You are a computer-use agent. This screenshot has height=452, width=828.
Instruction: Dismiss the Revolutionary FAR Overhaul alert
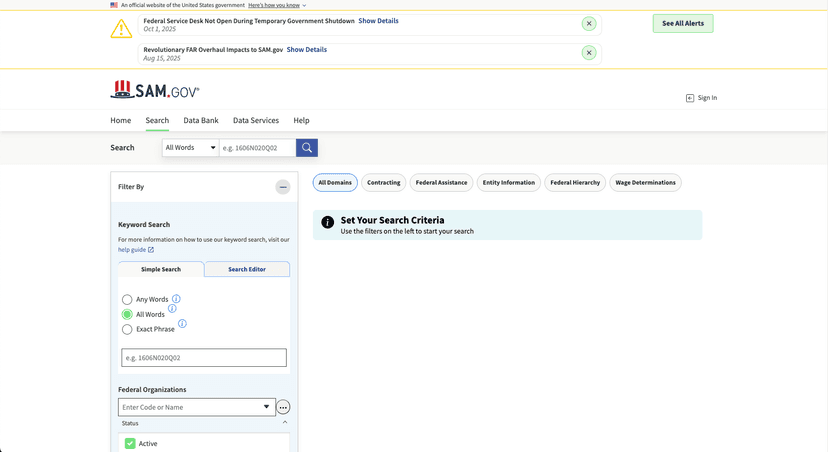[x=589, y=53]
